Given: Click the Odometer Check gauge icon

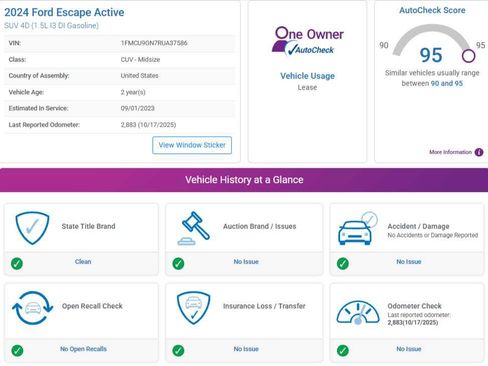Looking at the screenshot, I should (358, 312).
